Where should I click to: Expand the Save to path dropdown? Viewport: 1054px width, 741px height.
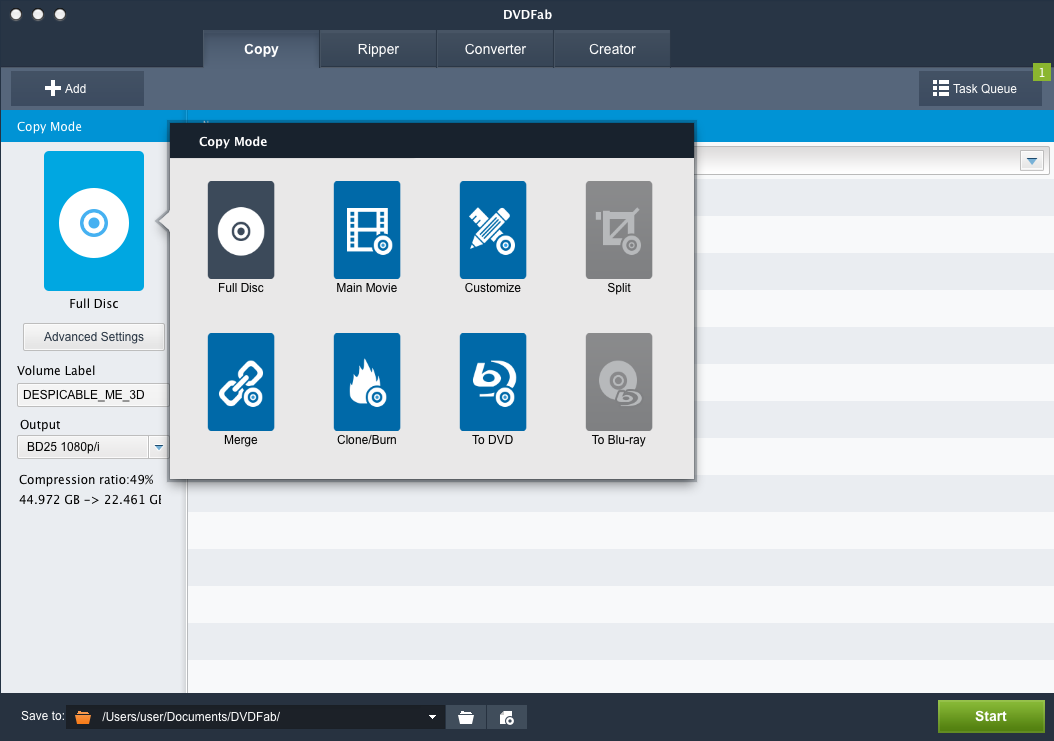click(432, 717)
